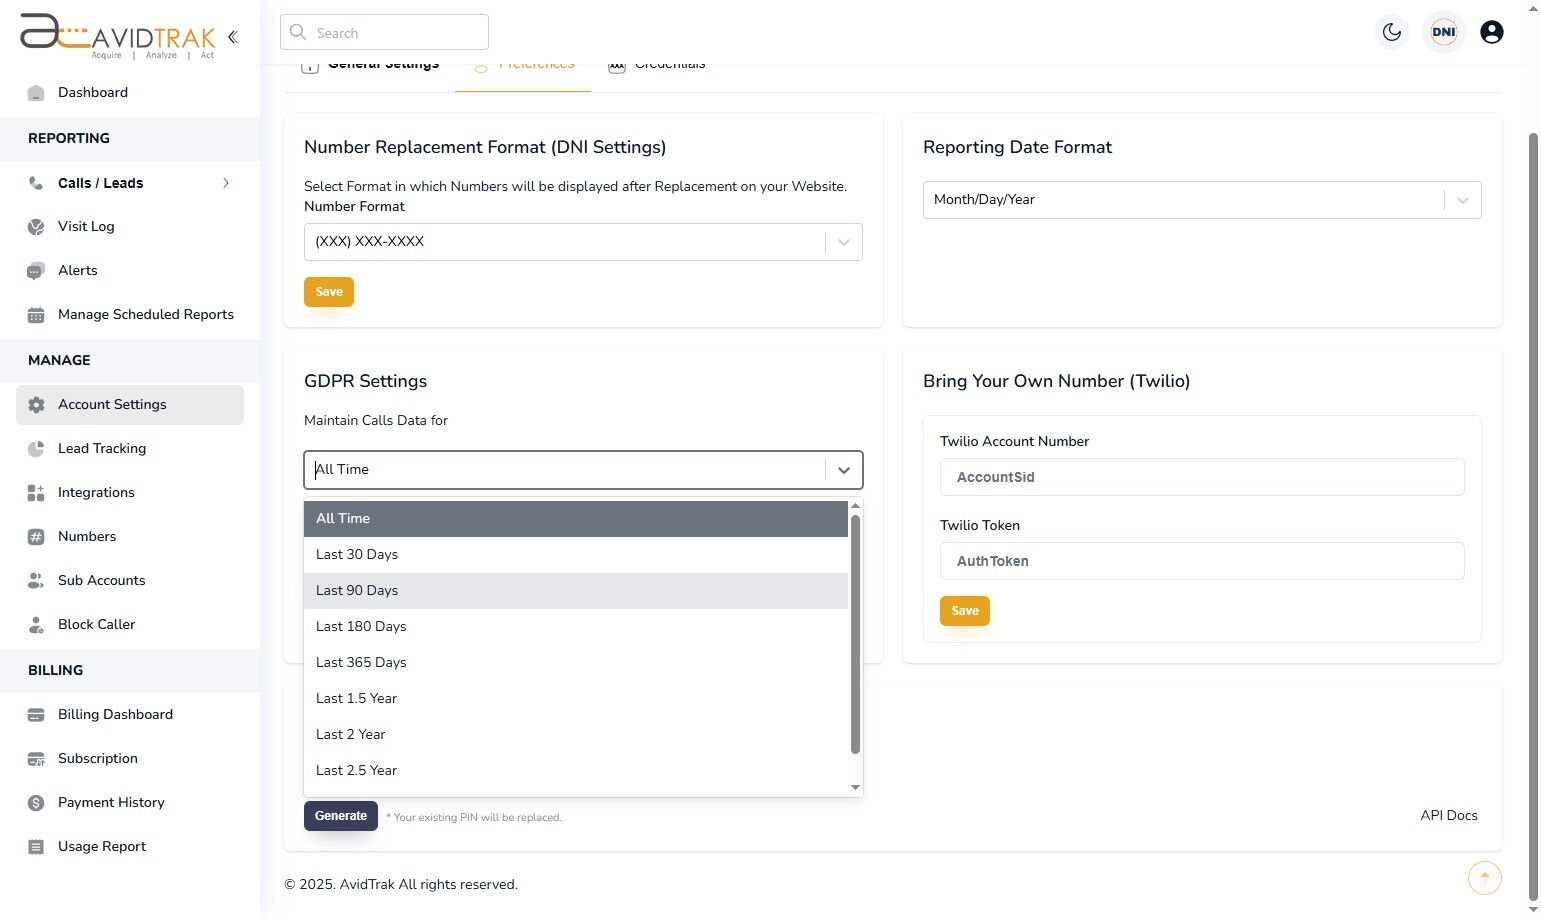Open the Visit Log page
The image size is (1541, 919).
(86, 226)
